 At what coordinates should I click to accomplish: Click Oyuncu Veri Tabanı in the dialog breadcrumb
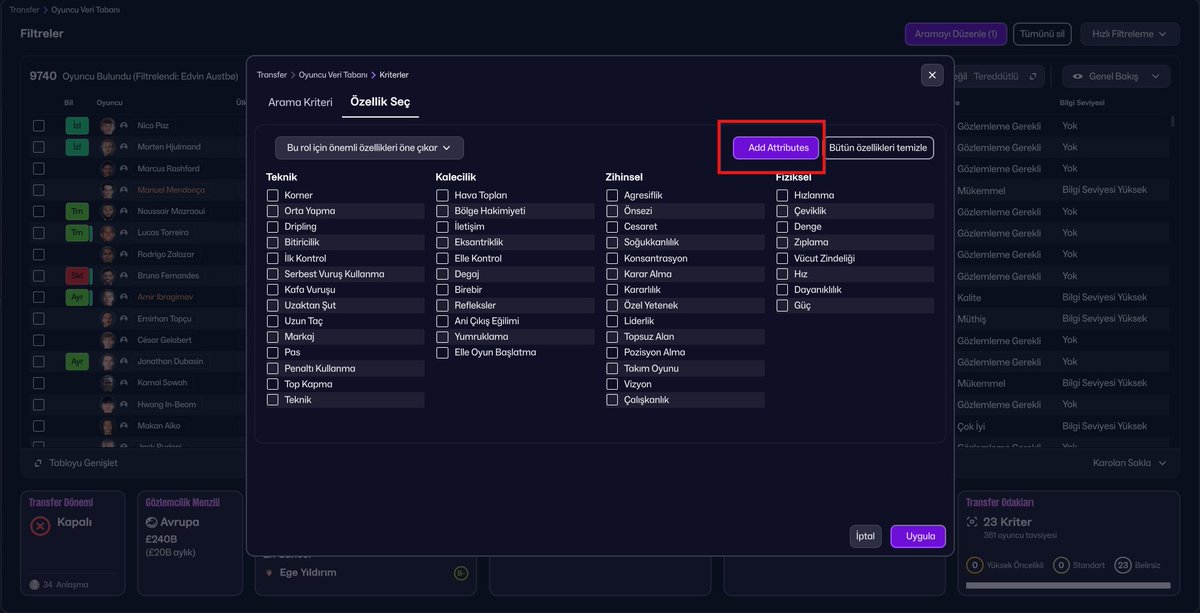(x=334, y=75)
